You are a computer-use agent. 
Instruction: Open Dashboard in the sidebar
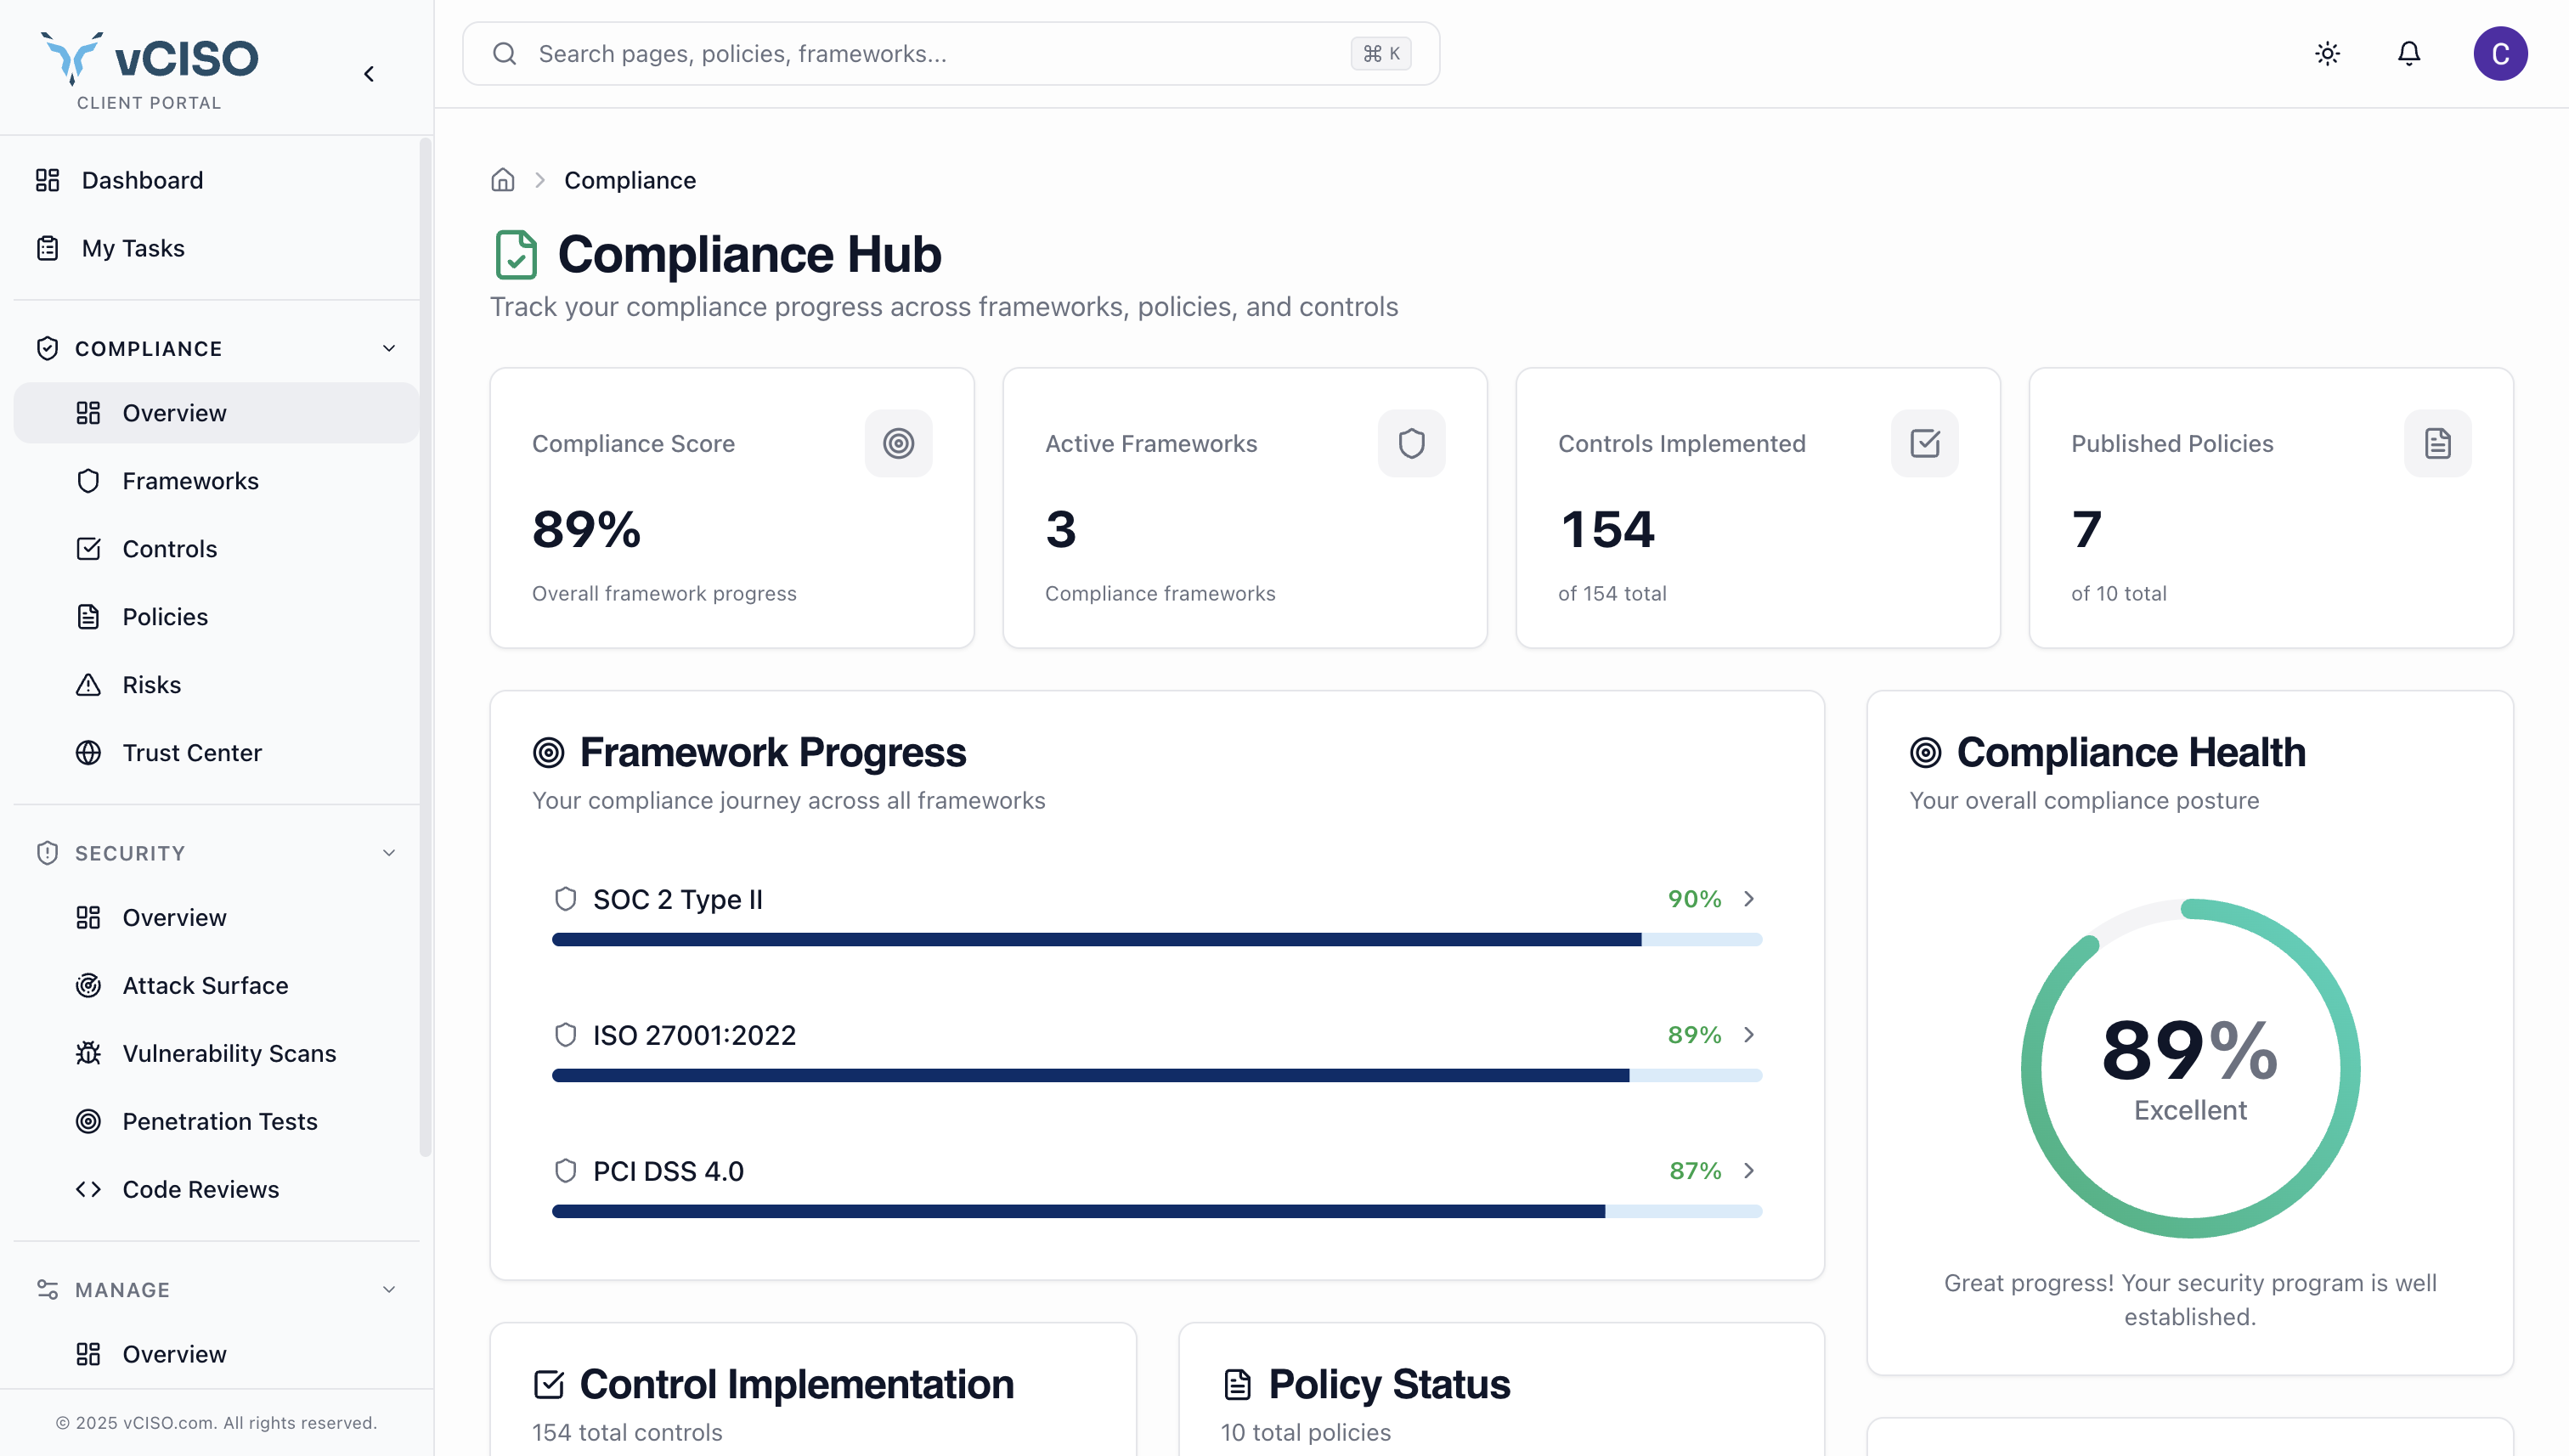[x=216, y=180]
